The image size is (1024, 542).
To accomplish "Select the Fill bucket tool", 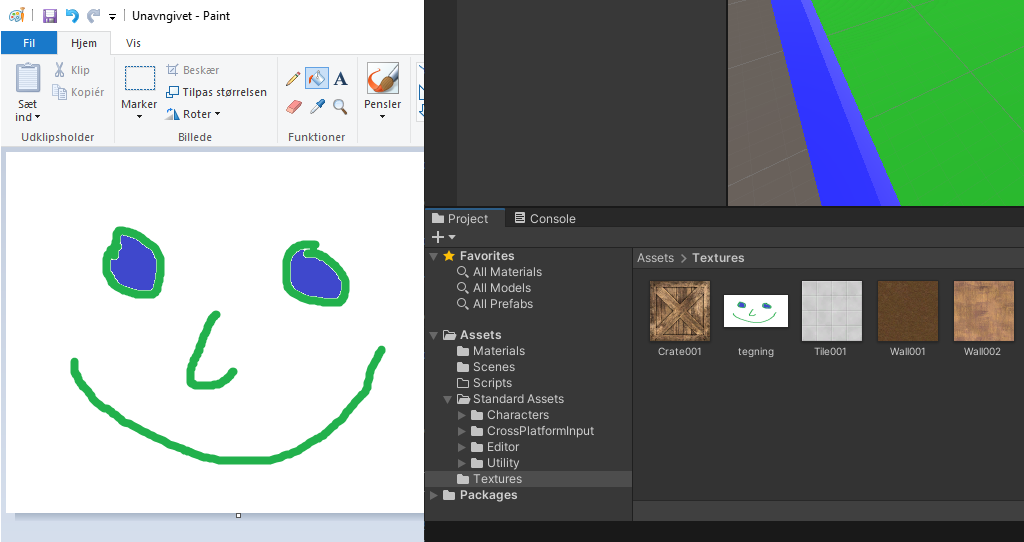I will coord(317,79).
